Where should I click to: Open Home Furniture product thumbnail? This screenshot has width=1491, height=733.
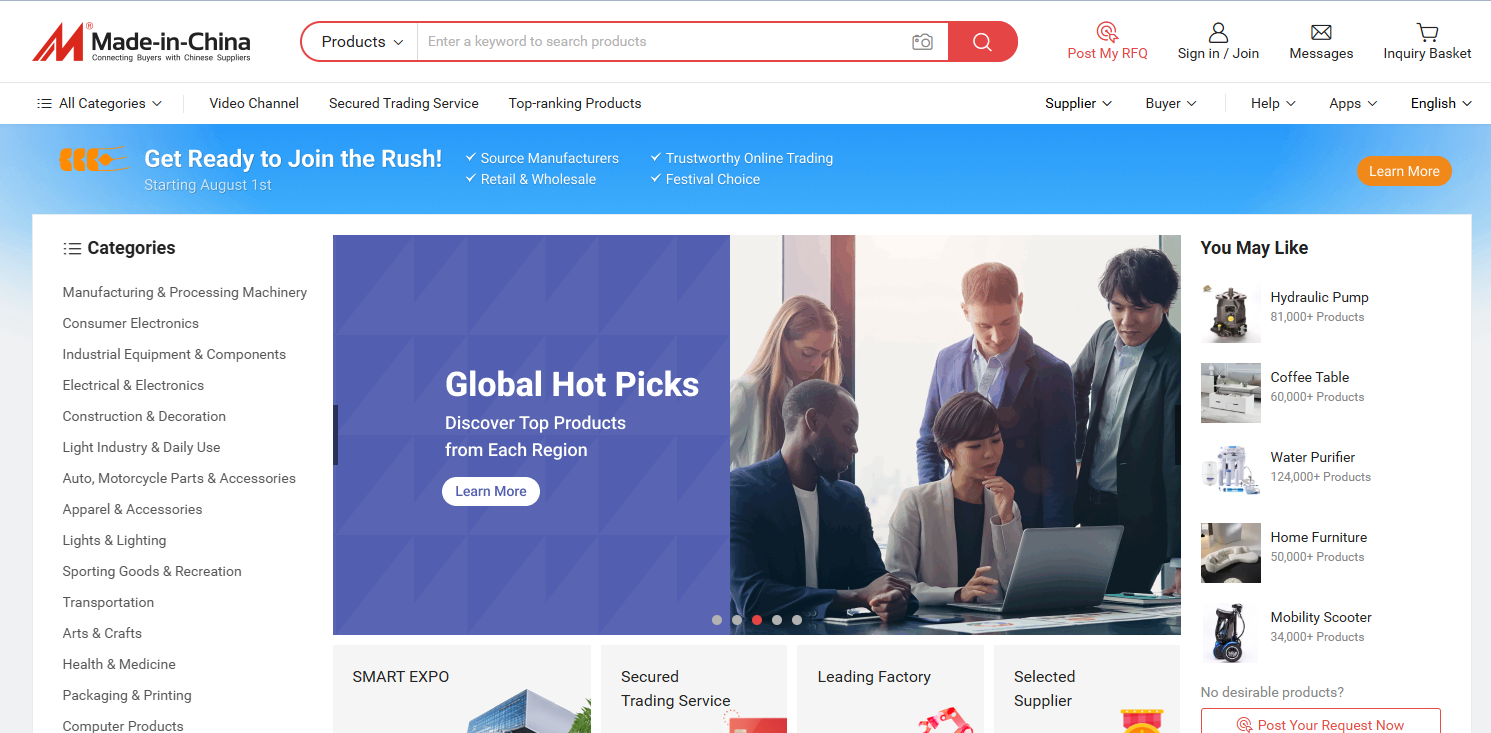[x=1231, y=553]
